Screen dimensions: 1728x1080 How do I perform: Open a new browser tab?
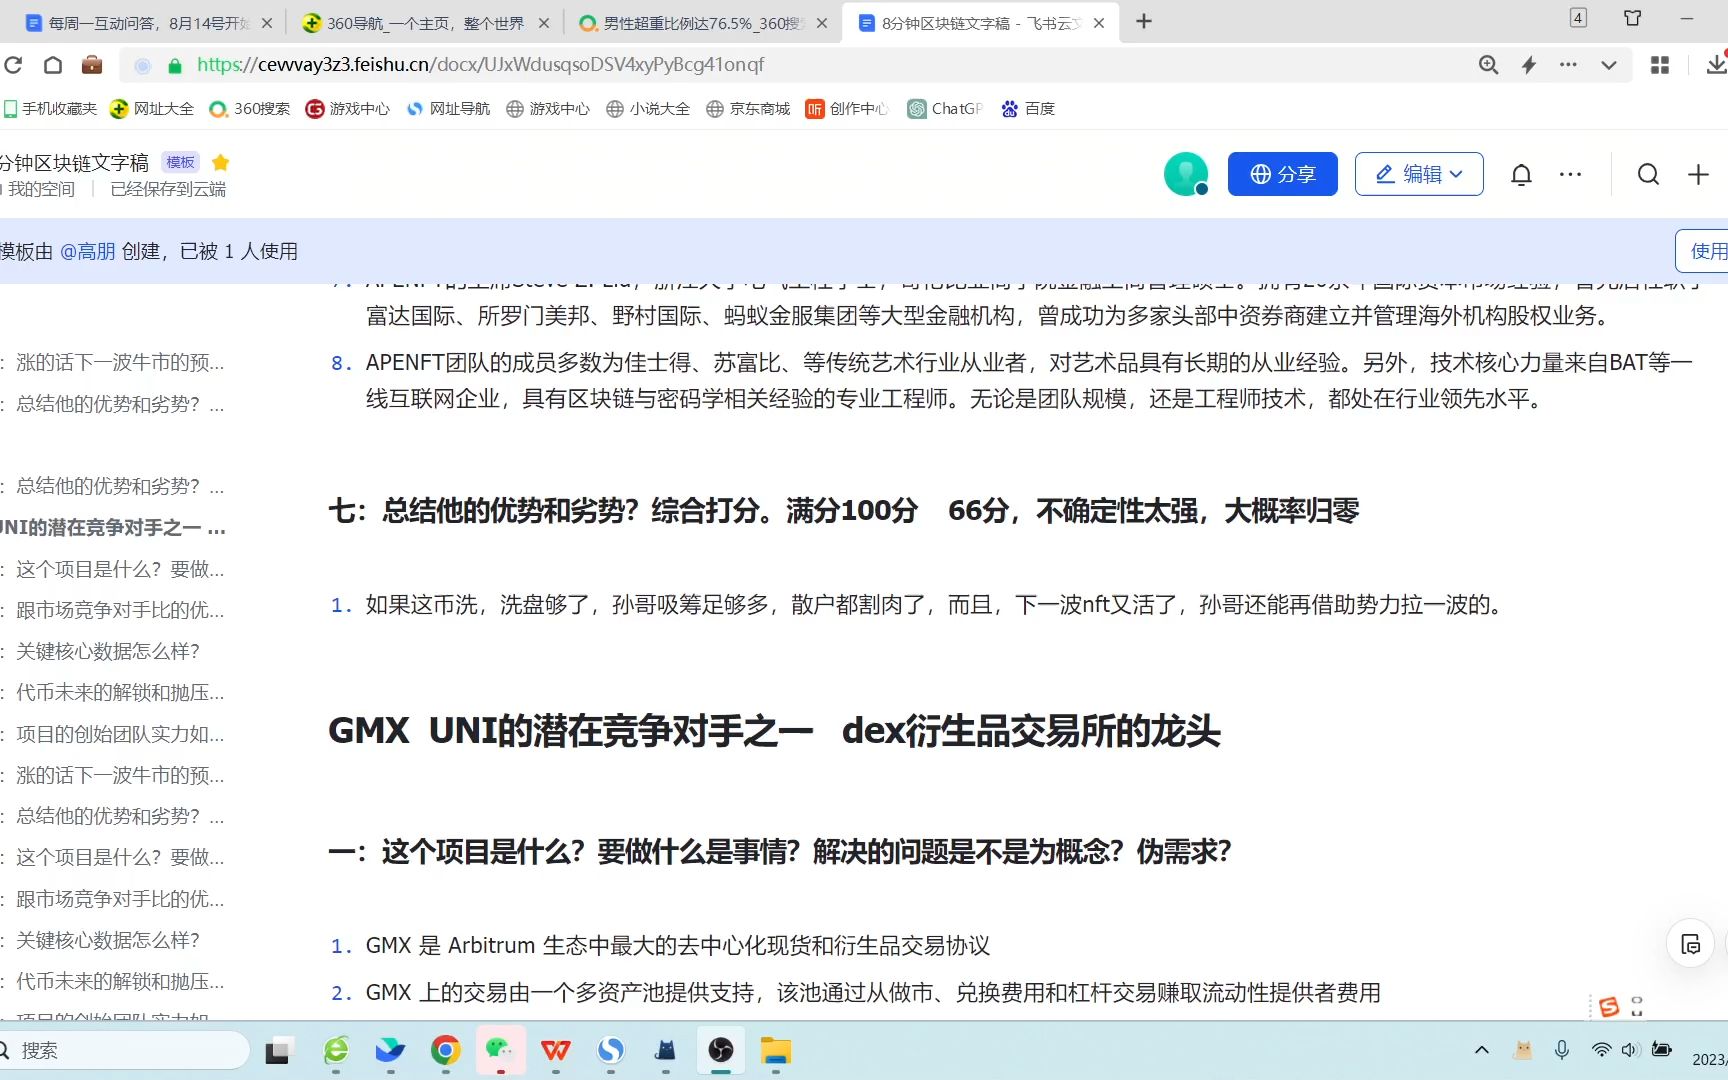(x=1144, y=21)
